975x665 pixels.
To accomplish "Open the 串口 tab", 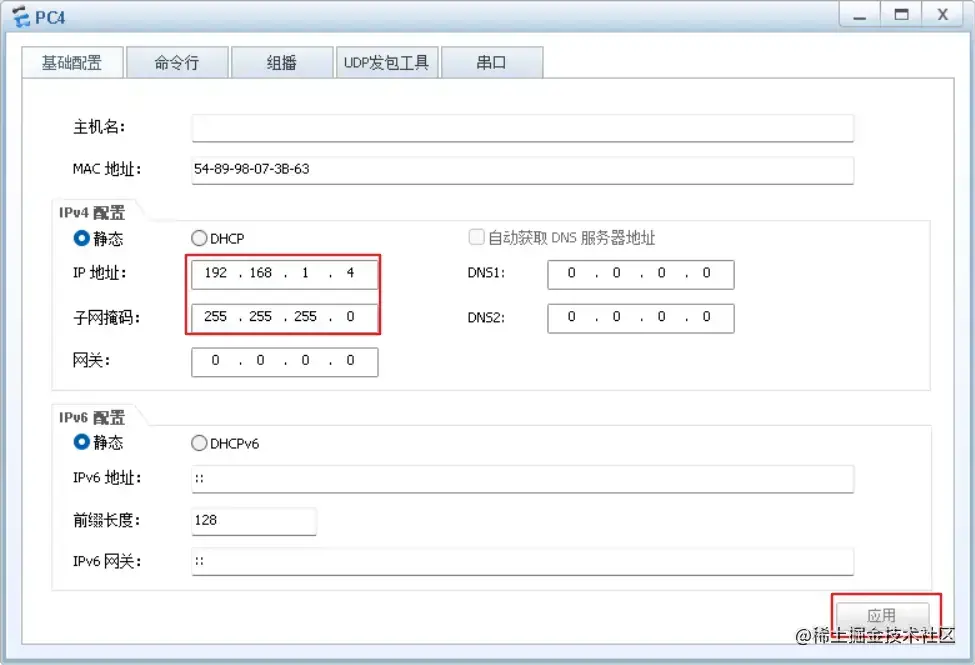I will click(x=492, y=63).
